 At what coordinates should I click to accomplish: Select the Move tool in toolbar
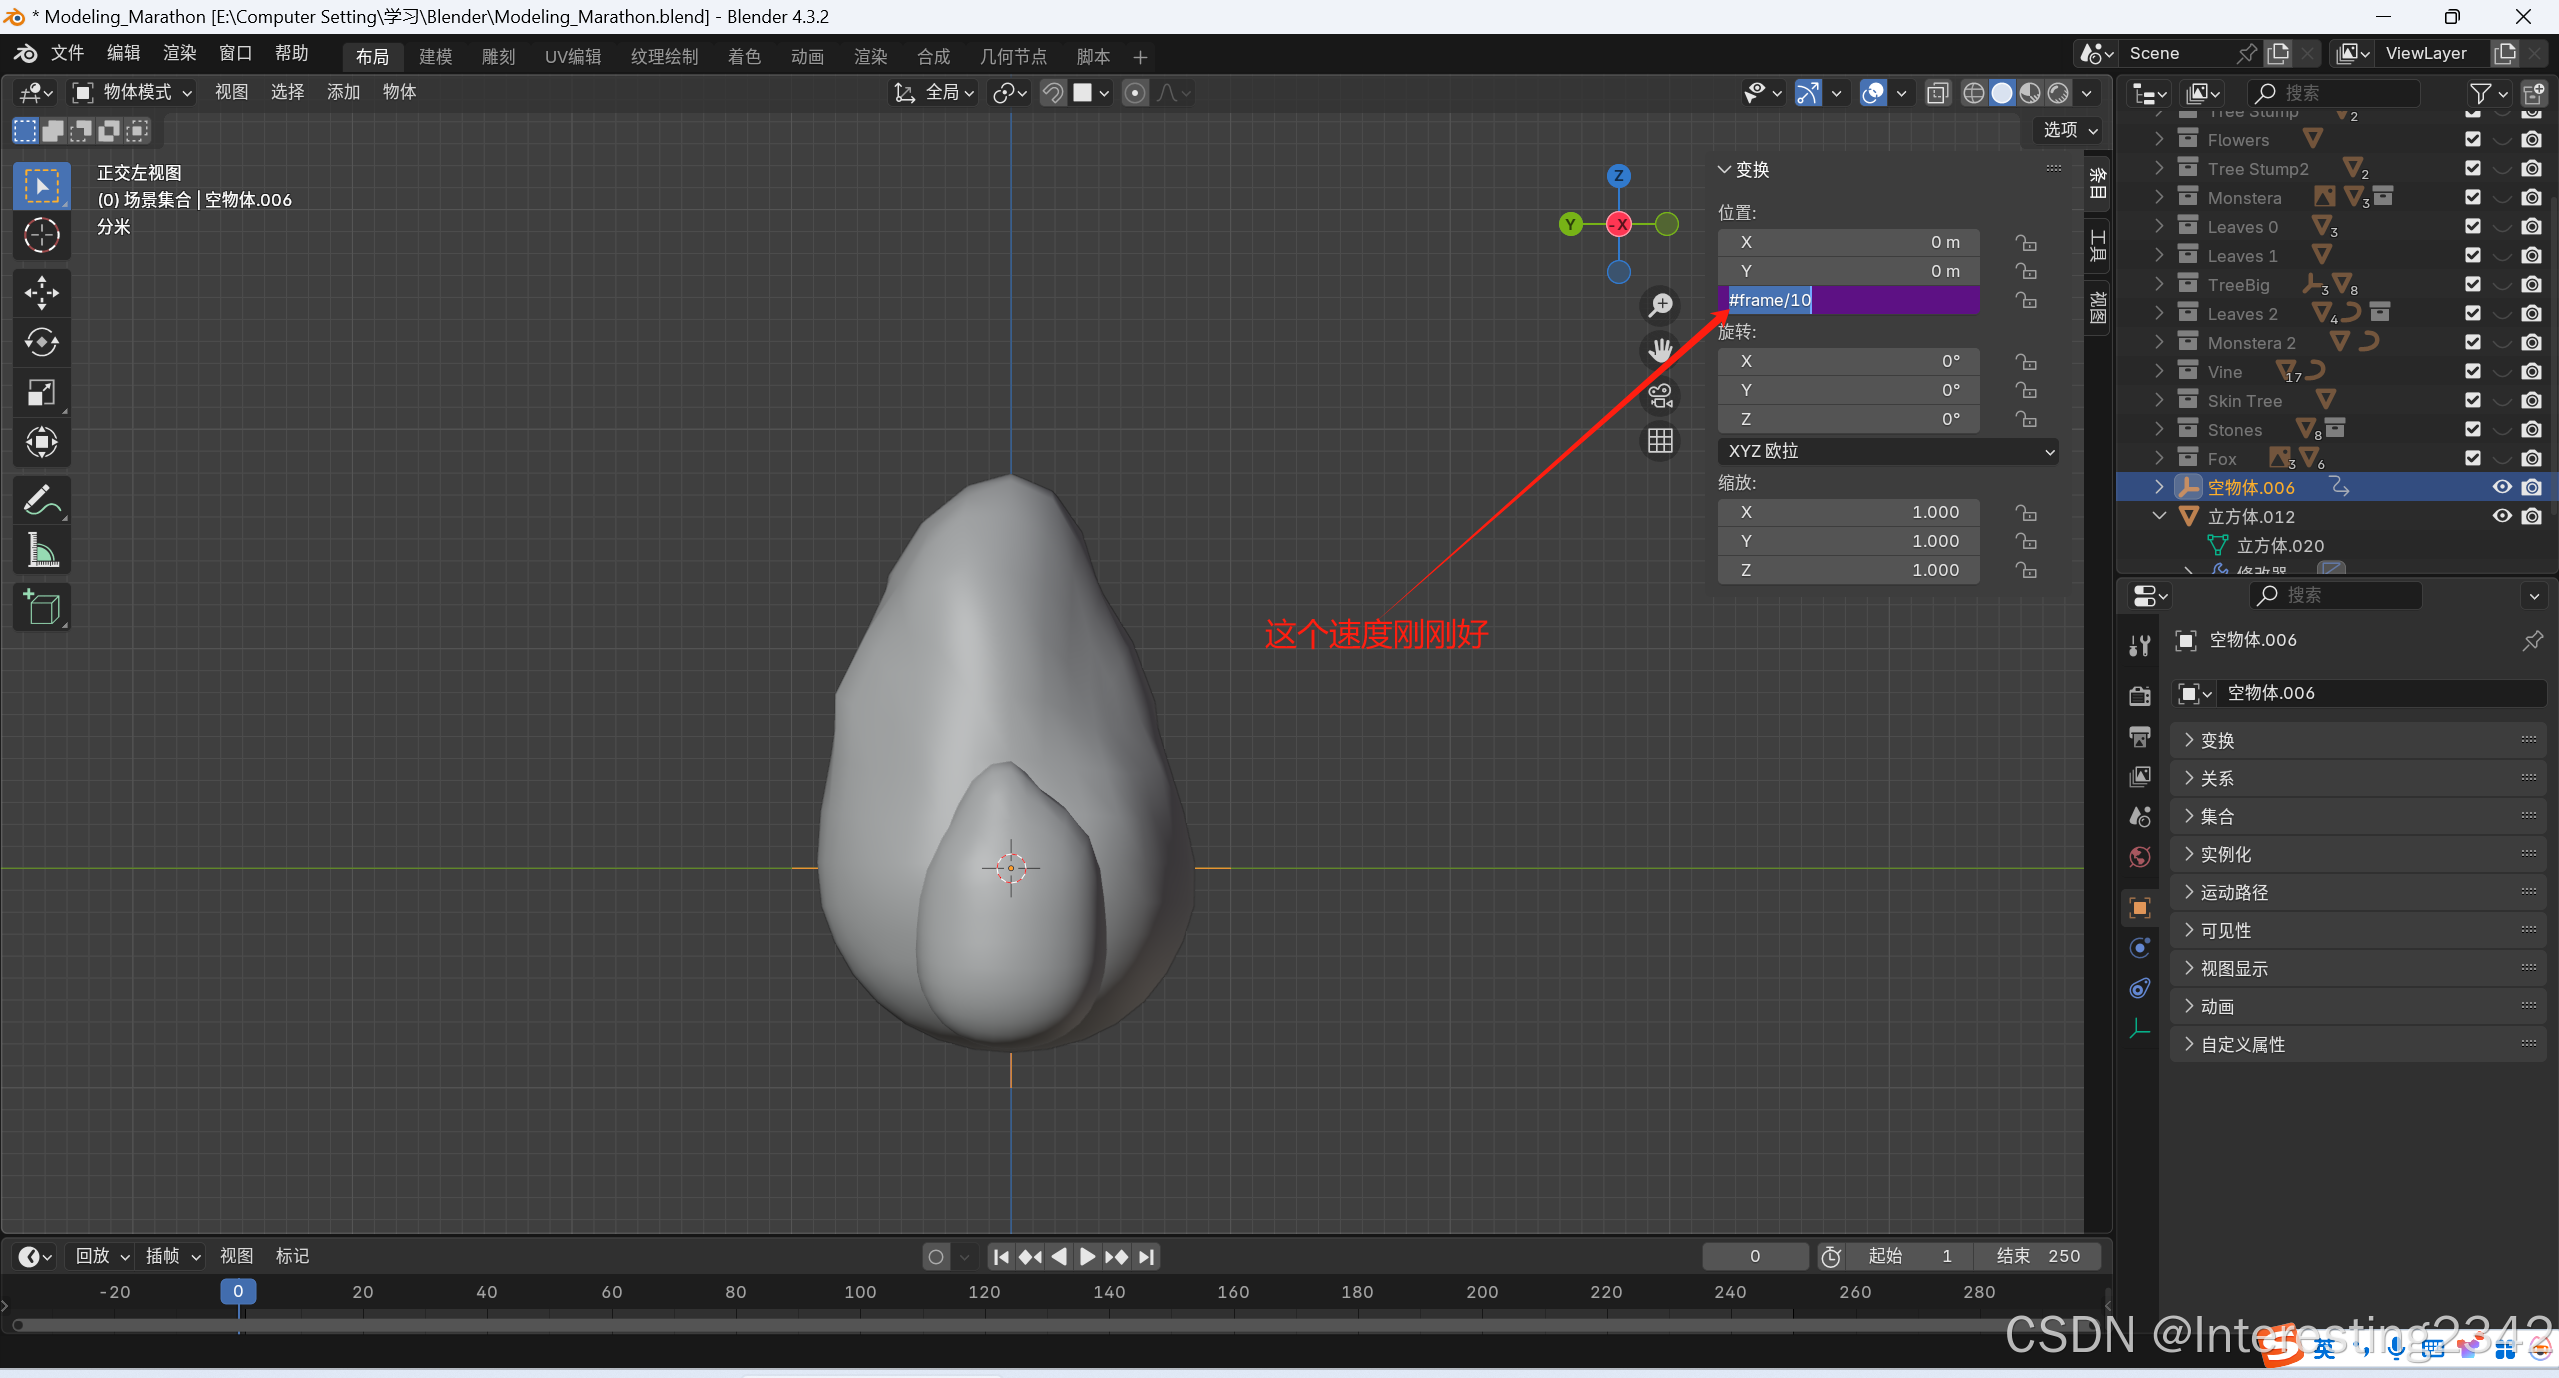coord(41,293)
